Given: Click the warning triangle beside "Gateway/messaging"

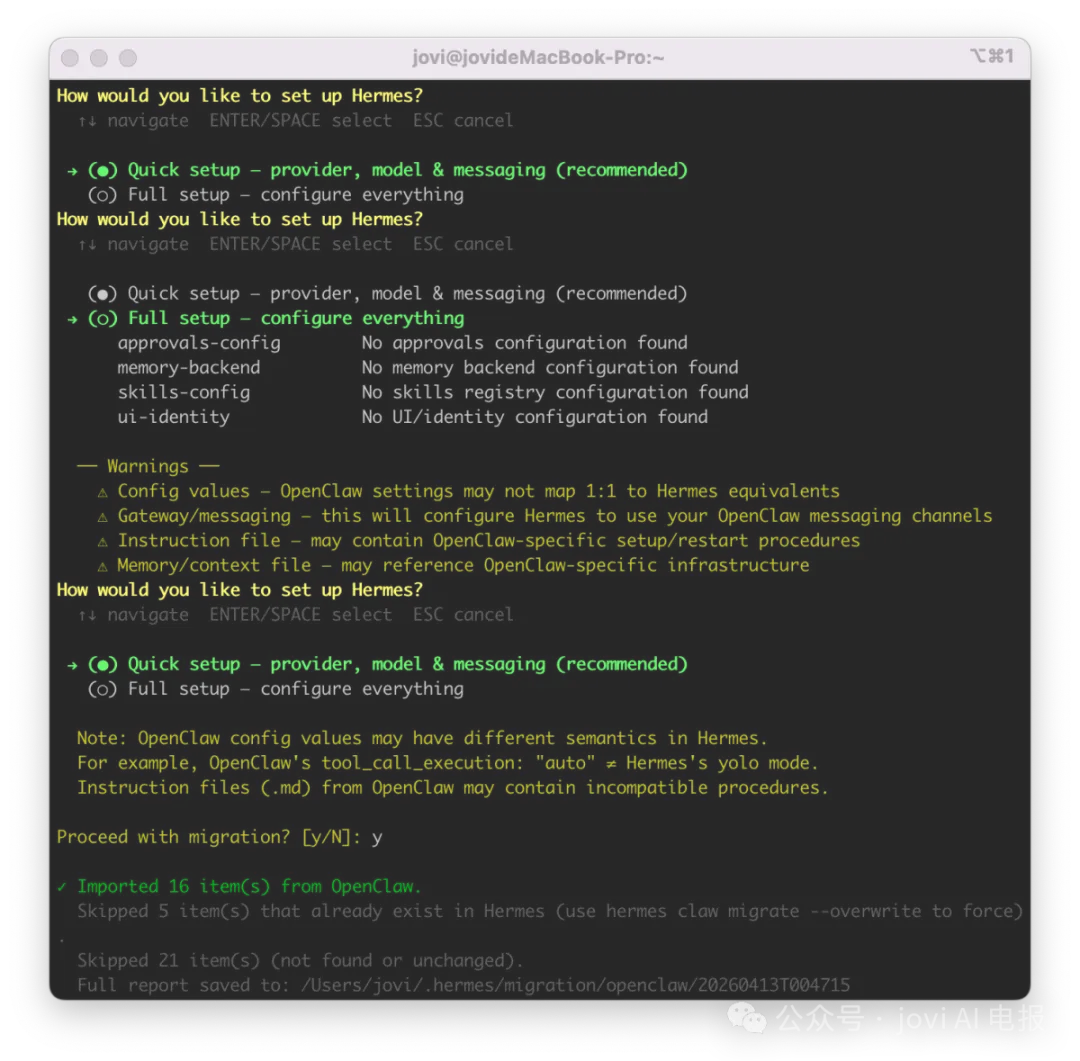Looking at the screenshot, I should [x=103, y=518].
